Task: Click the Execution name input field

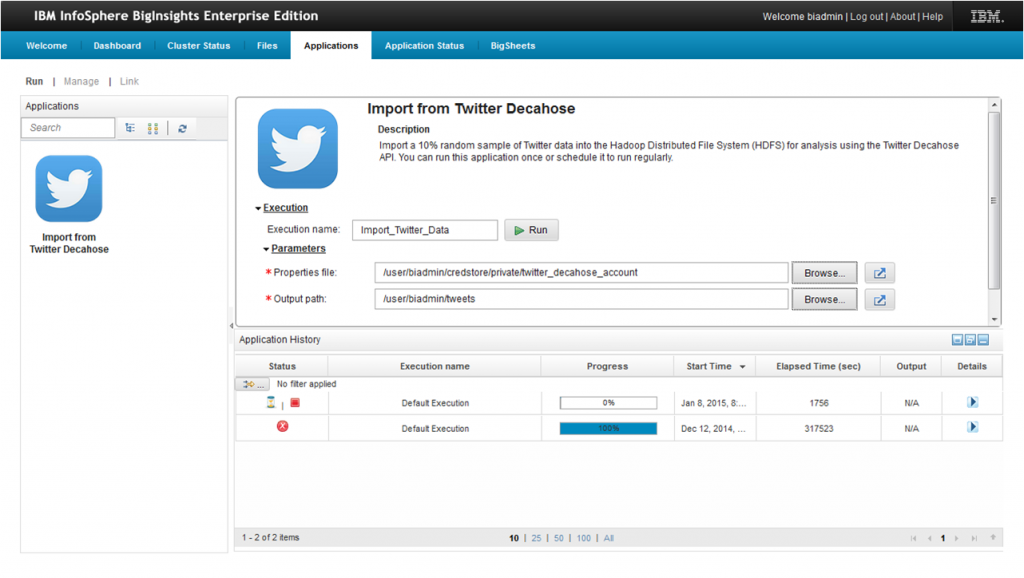Action: [x=424, y=230]
